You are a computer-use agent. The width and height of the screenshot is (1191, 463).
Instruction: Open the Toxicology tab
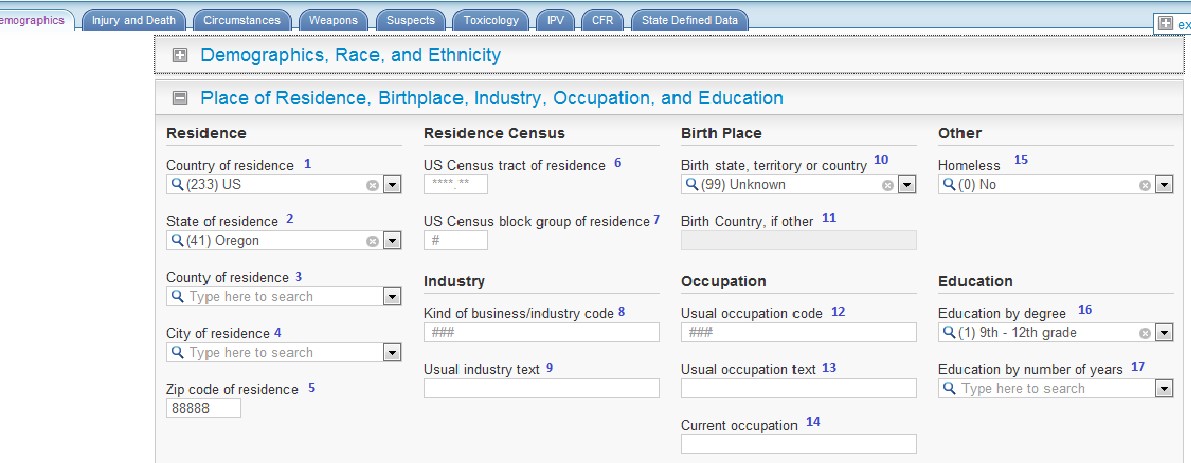coord(492,20)
